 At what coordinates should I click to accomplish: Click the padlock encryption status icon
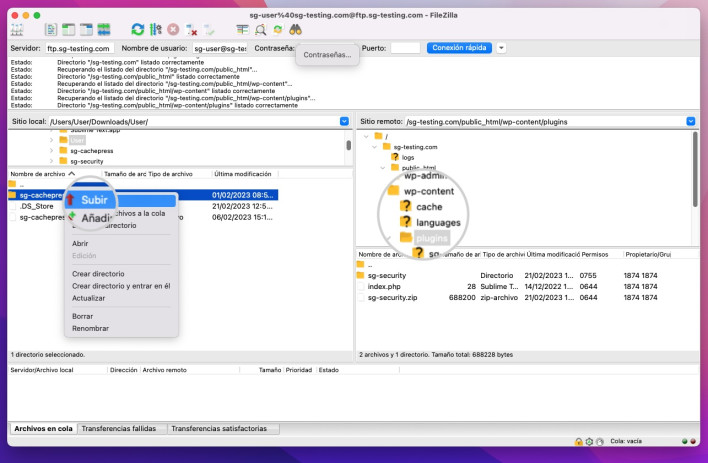pos(578,441)
